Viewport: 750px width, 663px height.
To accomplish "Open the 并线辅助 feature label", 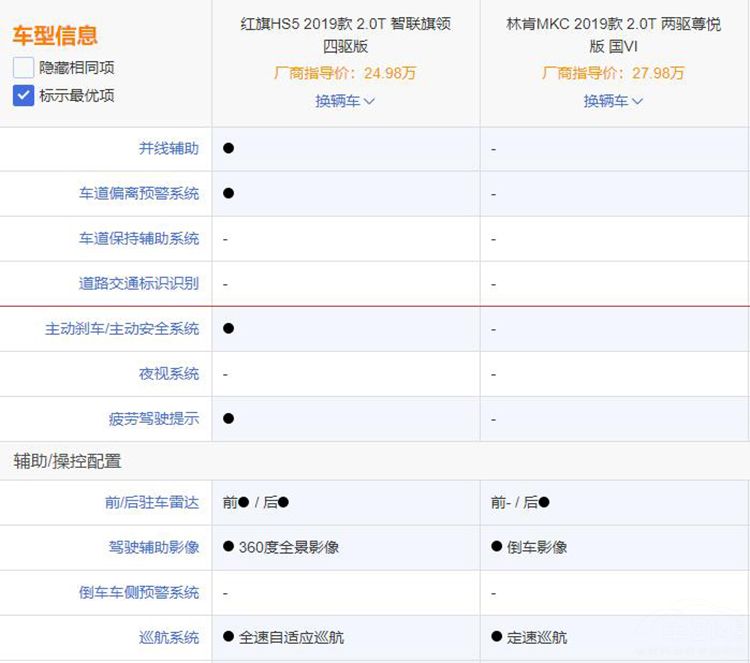I will (168, 148).
